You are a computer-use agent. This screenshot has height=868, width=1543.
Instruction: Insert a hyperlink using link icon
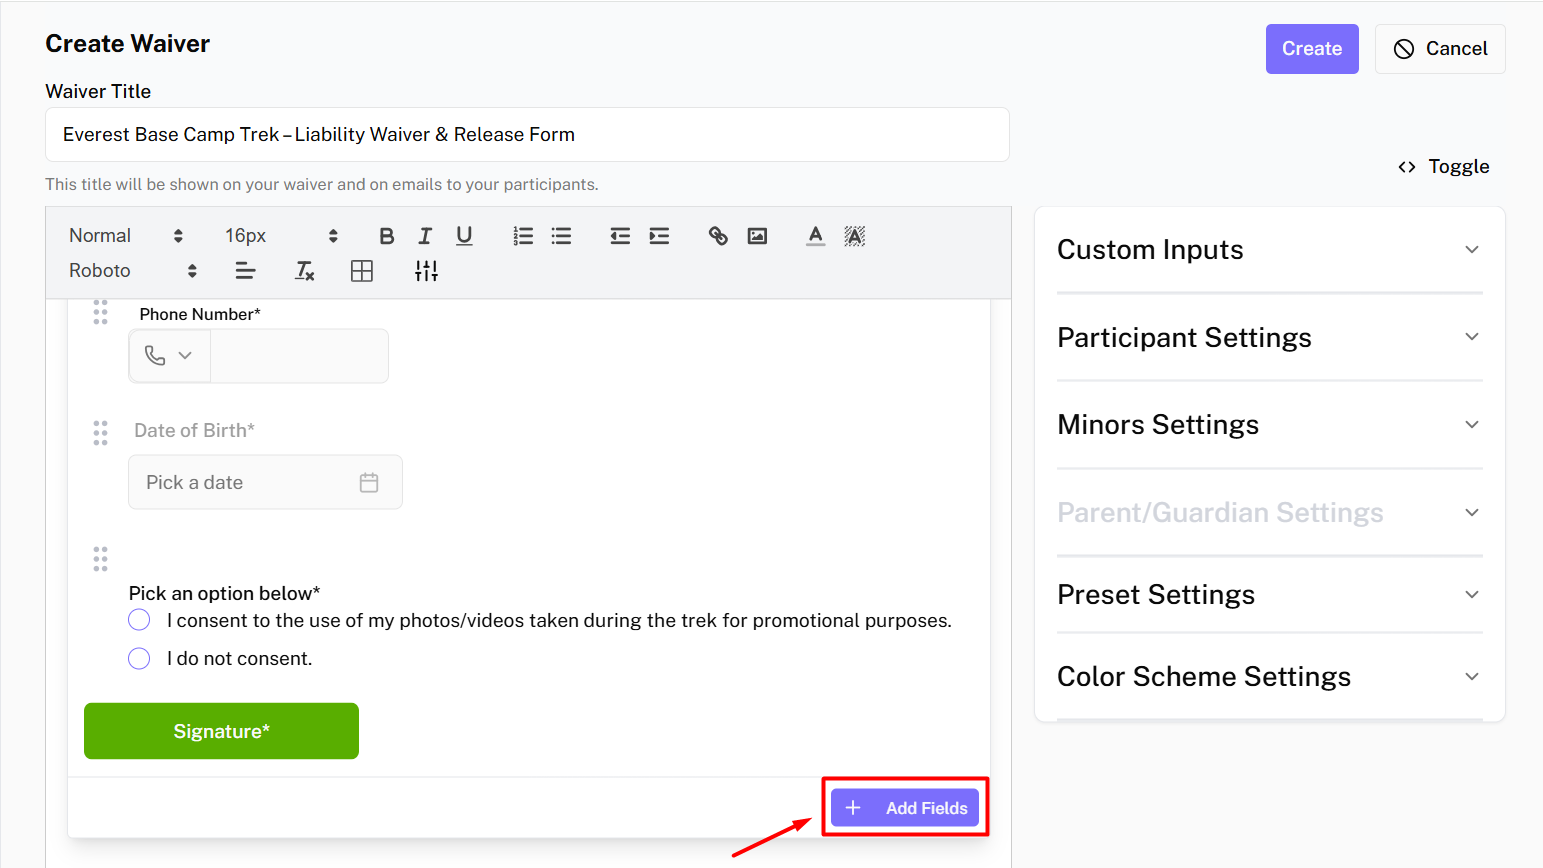point(718,236)
